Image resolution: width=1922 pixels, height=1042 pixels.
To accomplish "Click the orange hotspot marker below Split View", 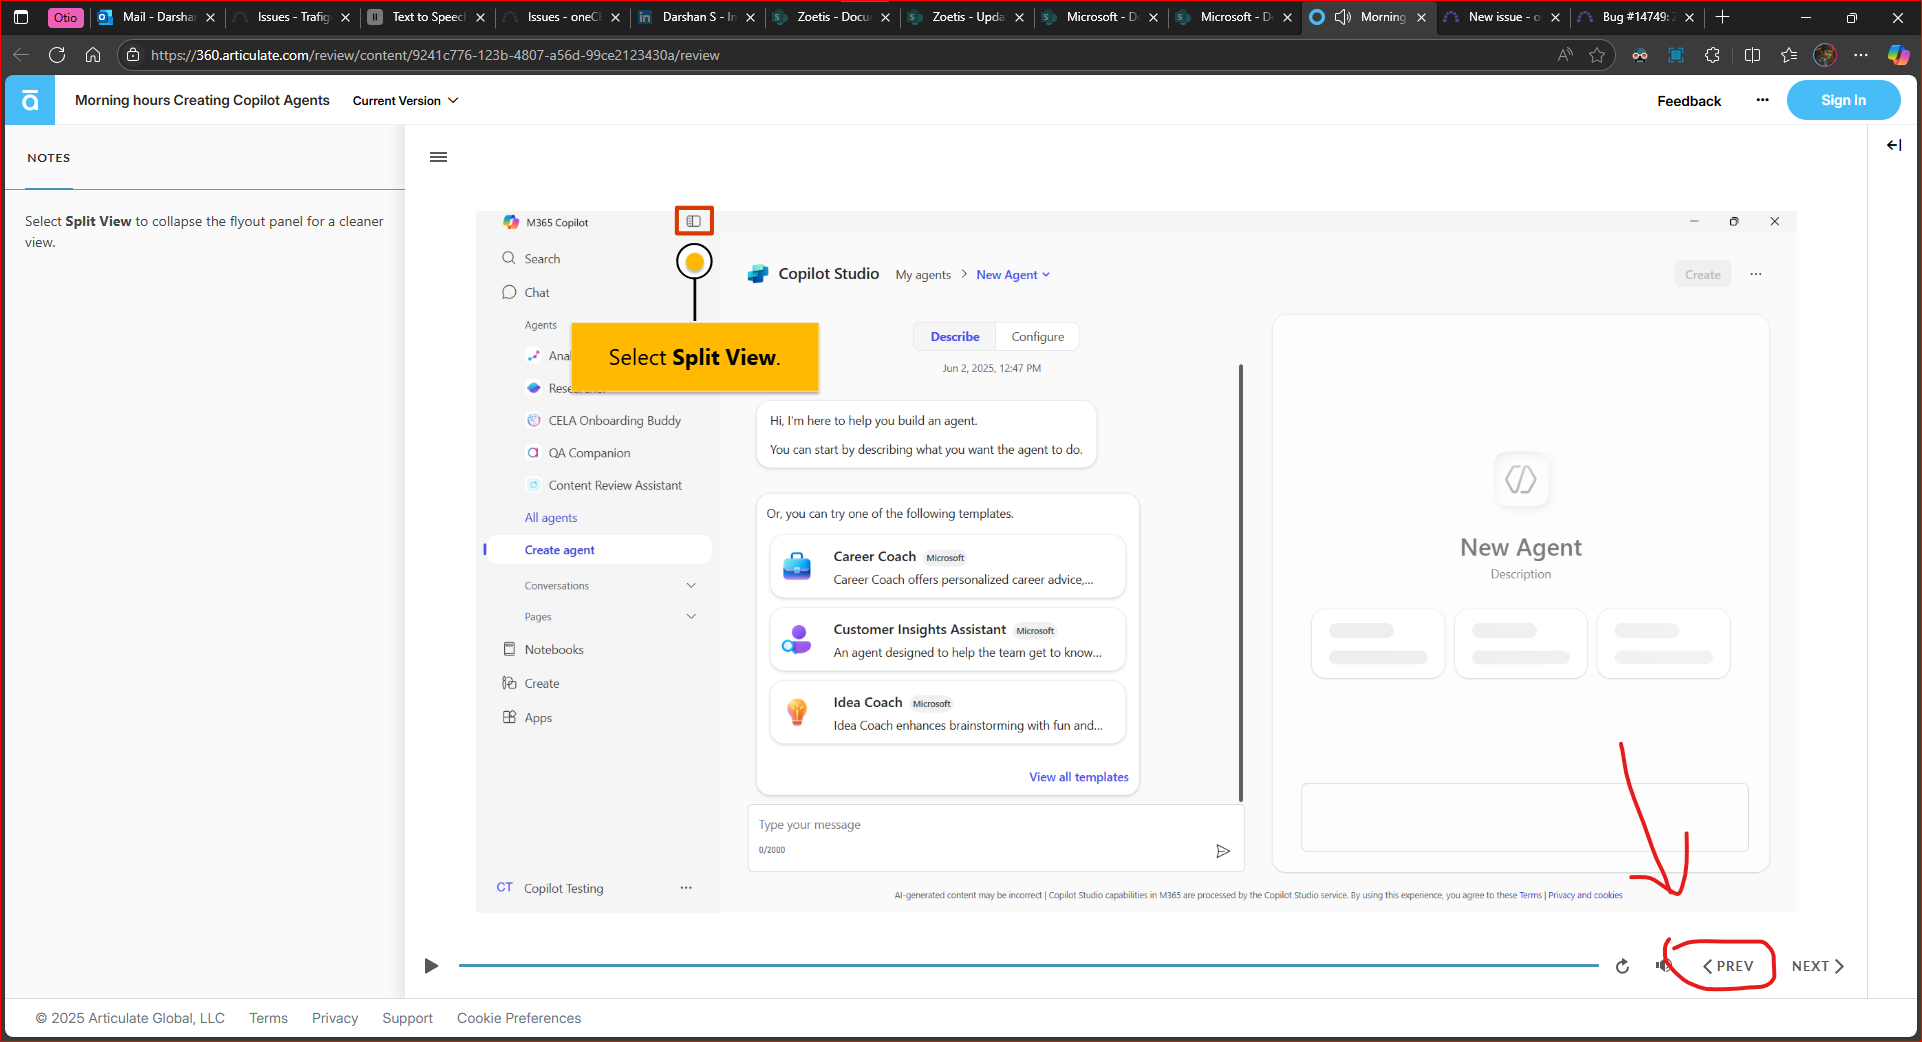I will tap(694, 262).
